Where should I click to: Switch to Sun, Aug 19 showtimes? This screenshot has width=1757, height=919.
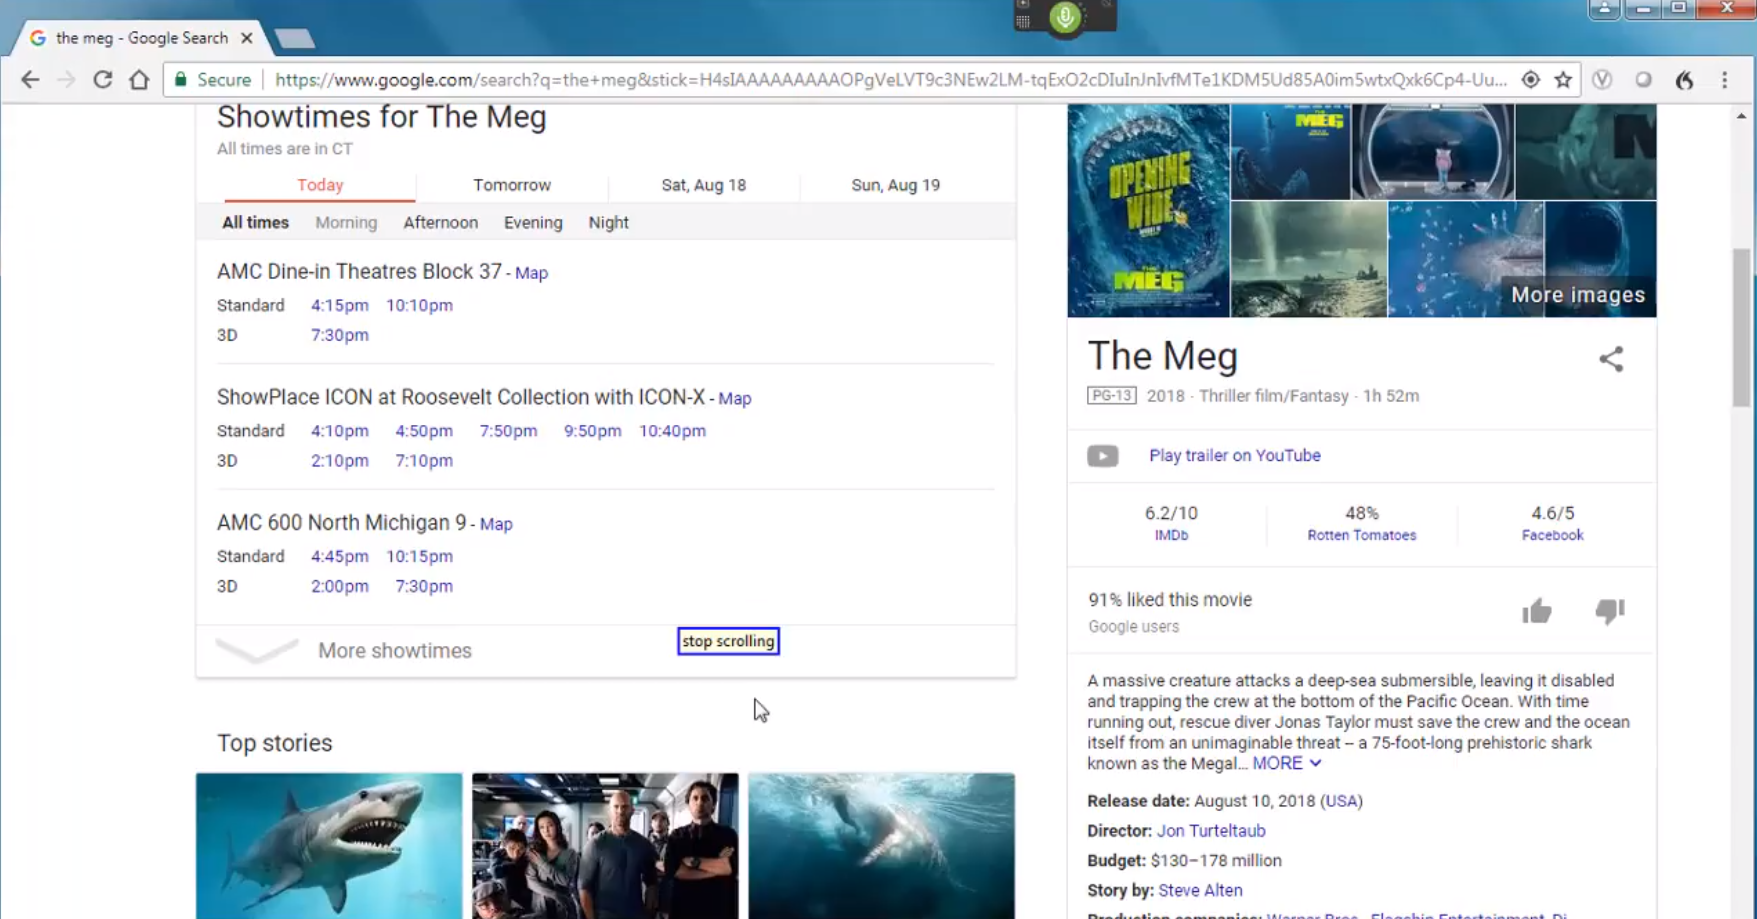coord(895,185)
